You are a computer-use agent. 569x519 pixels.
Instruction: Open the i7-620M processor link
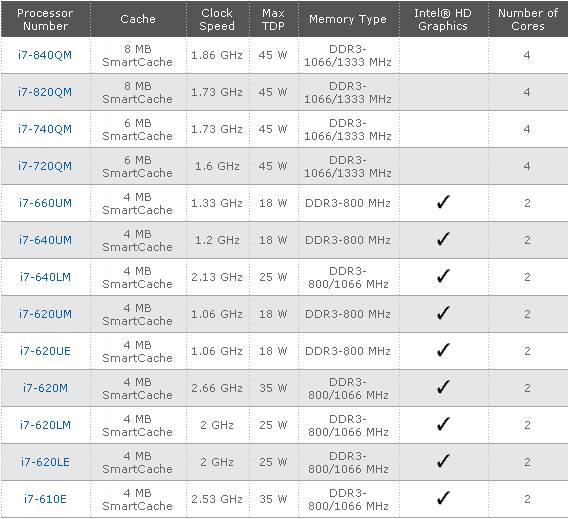(x=45, y=388)
